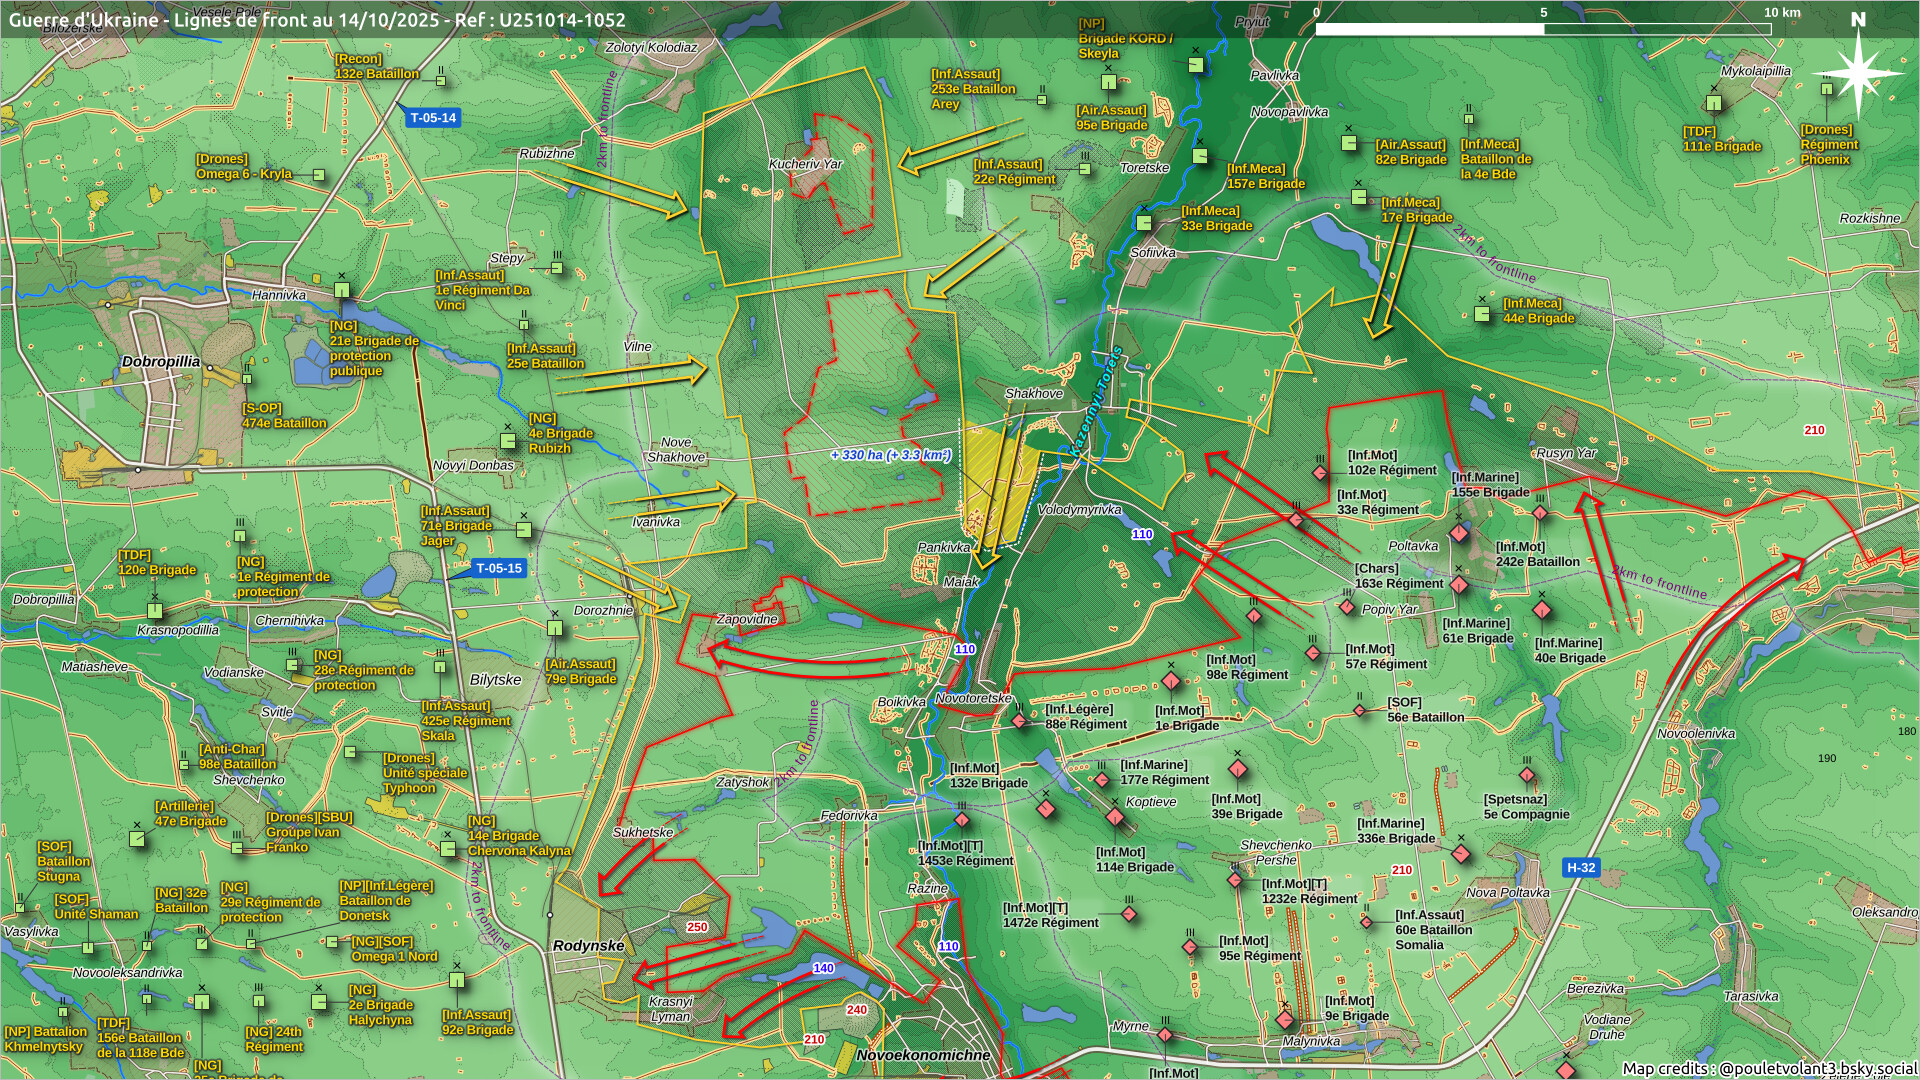1920x1080 pixels.
Task: Click the 132e Bataillon Recon unit marker
Action: [441, 81]
